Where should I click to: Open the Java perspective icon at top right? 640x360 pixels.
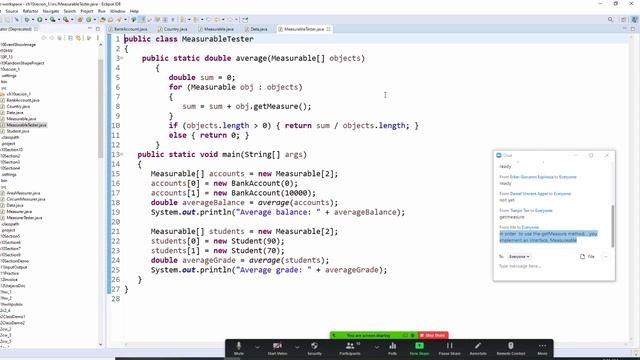(x=635, y=20)
